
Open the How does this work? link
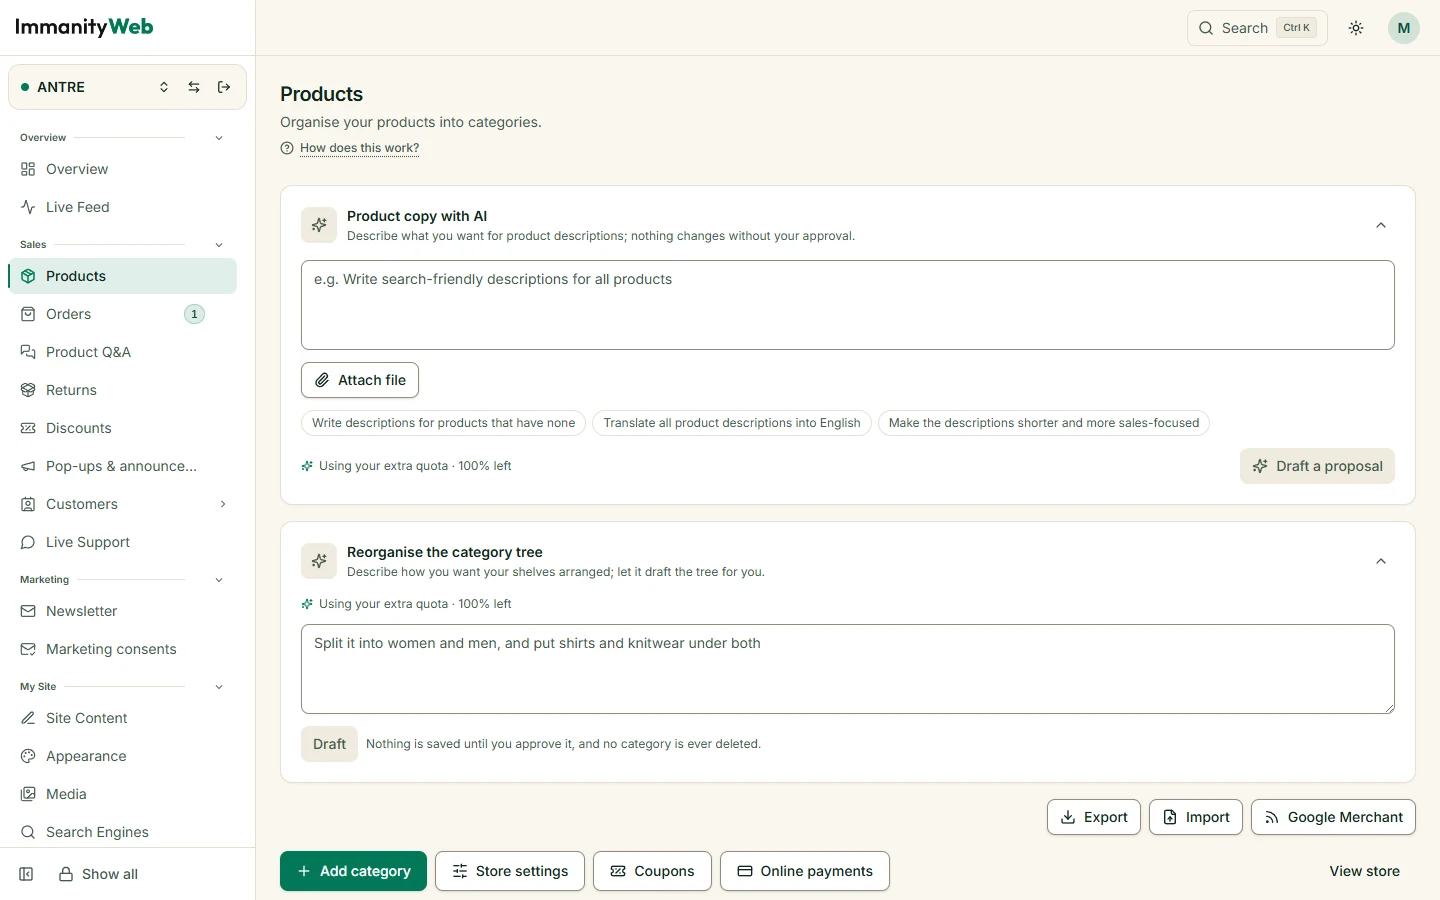(359, 148)
